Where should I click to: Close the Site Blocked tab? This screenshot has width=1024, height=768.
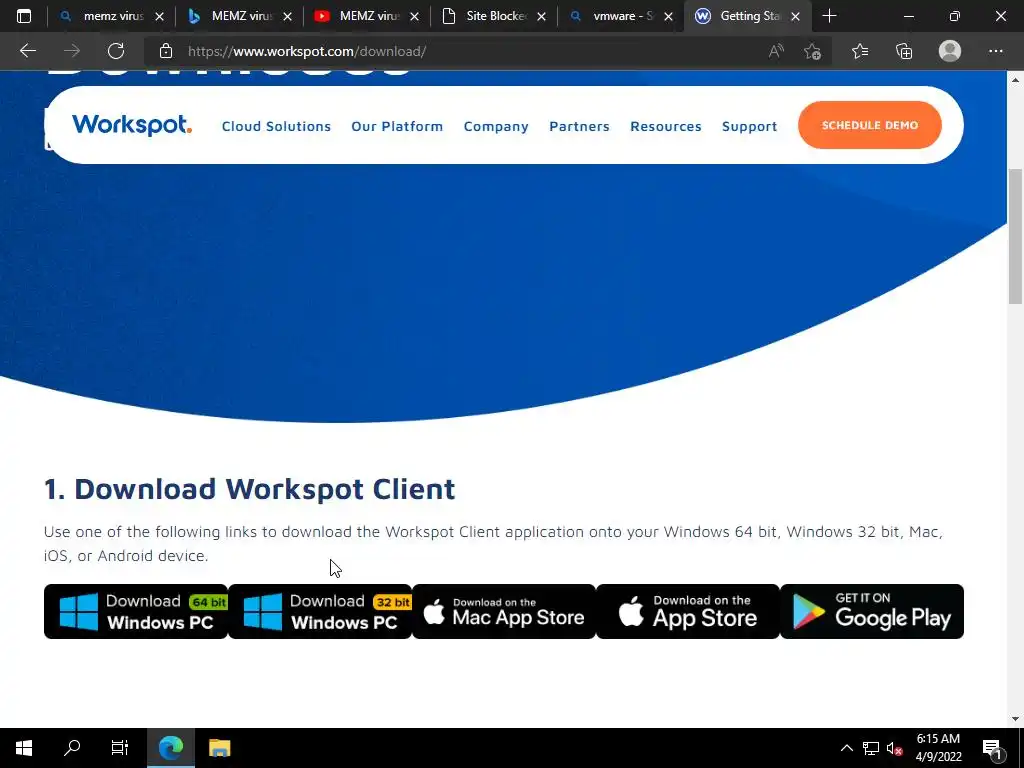click(541, 16)
